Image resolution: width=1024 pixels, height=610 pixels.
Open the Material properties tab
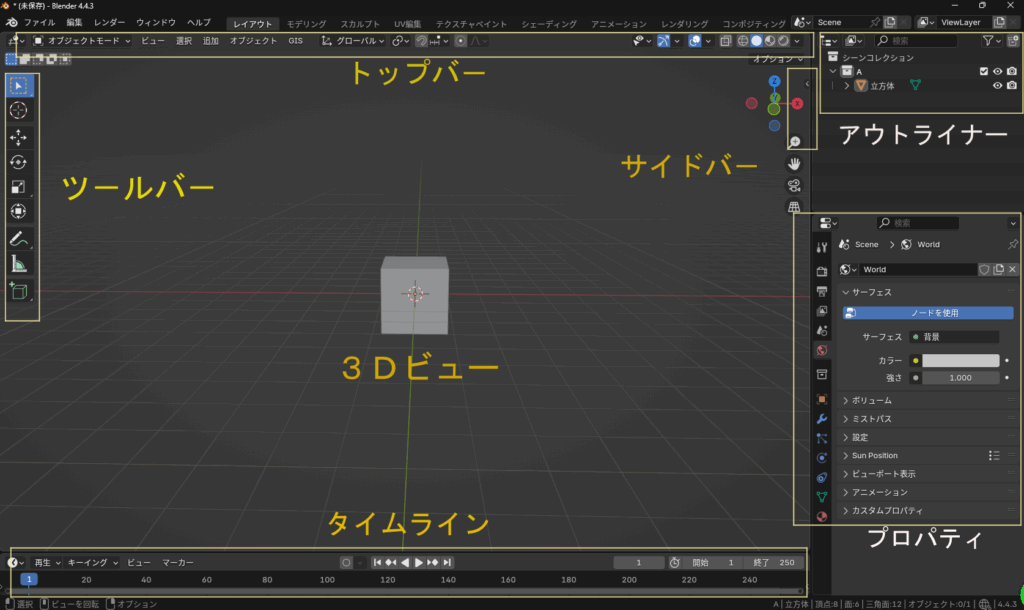click(x=822, y=517)
